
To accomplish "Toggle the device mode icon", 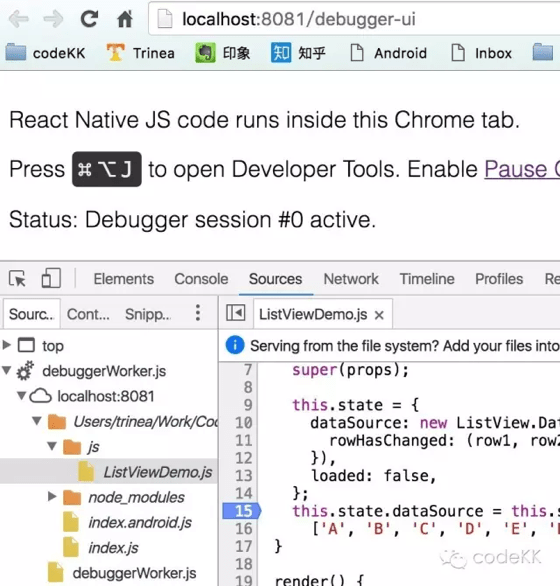I will tap(51, 278).
